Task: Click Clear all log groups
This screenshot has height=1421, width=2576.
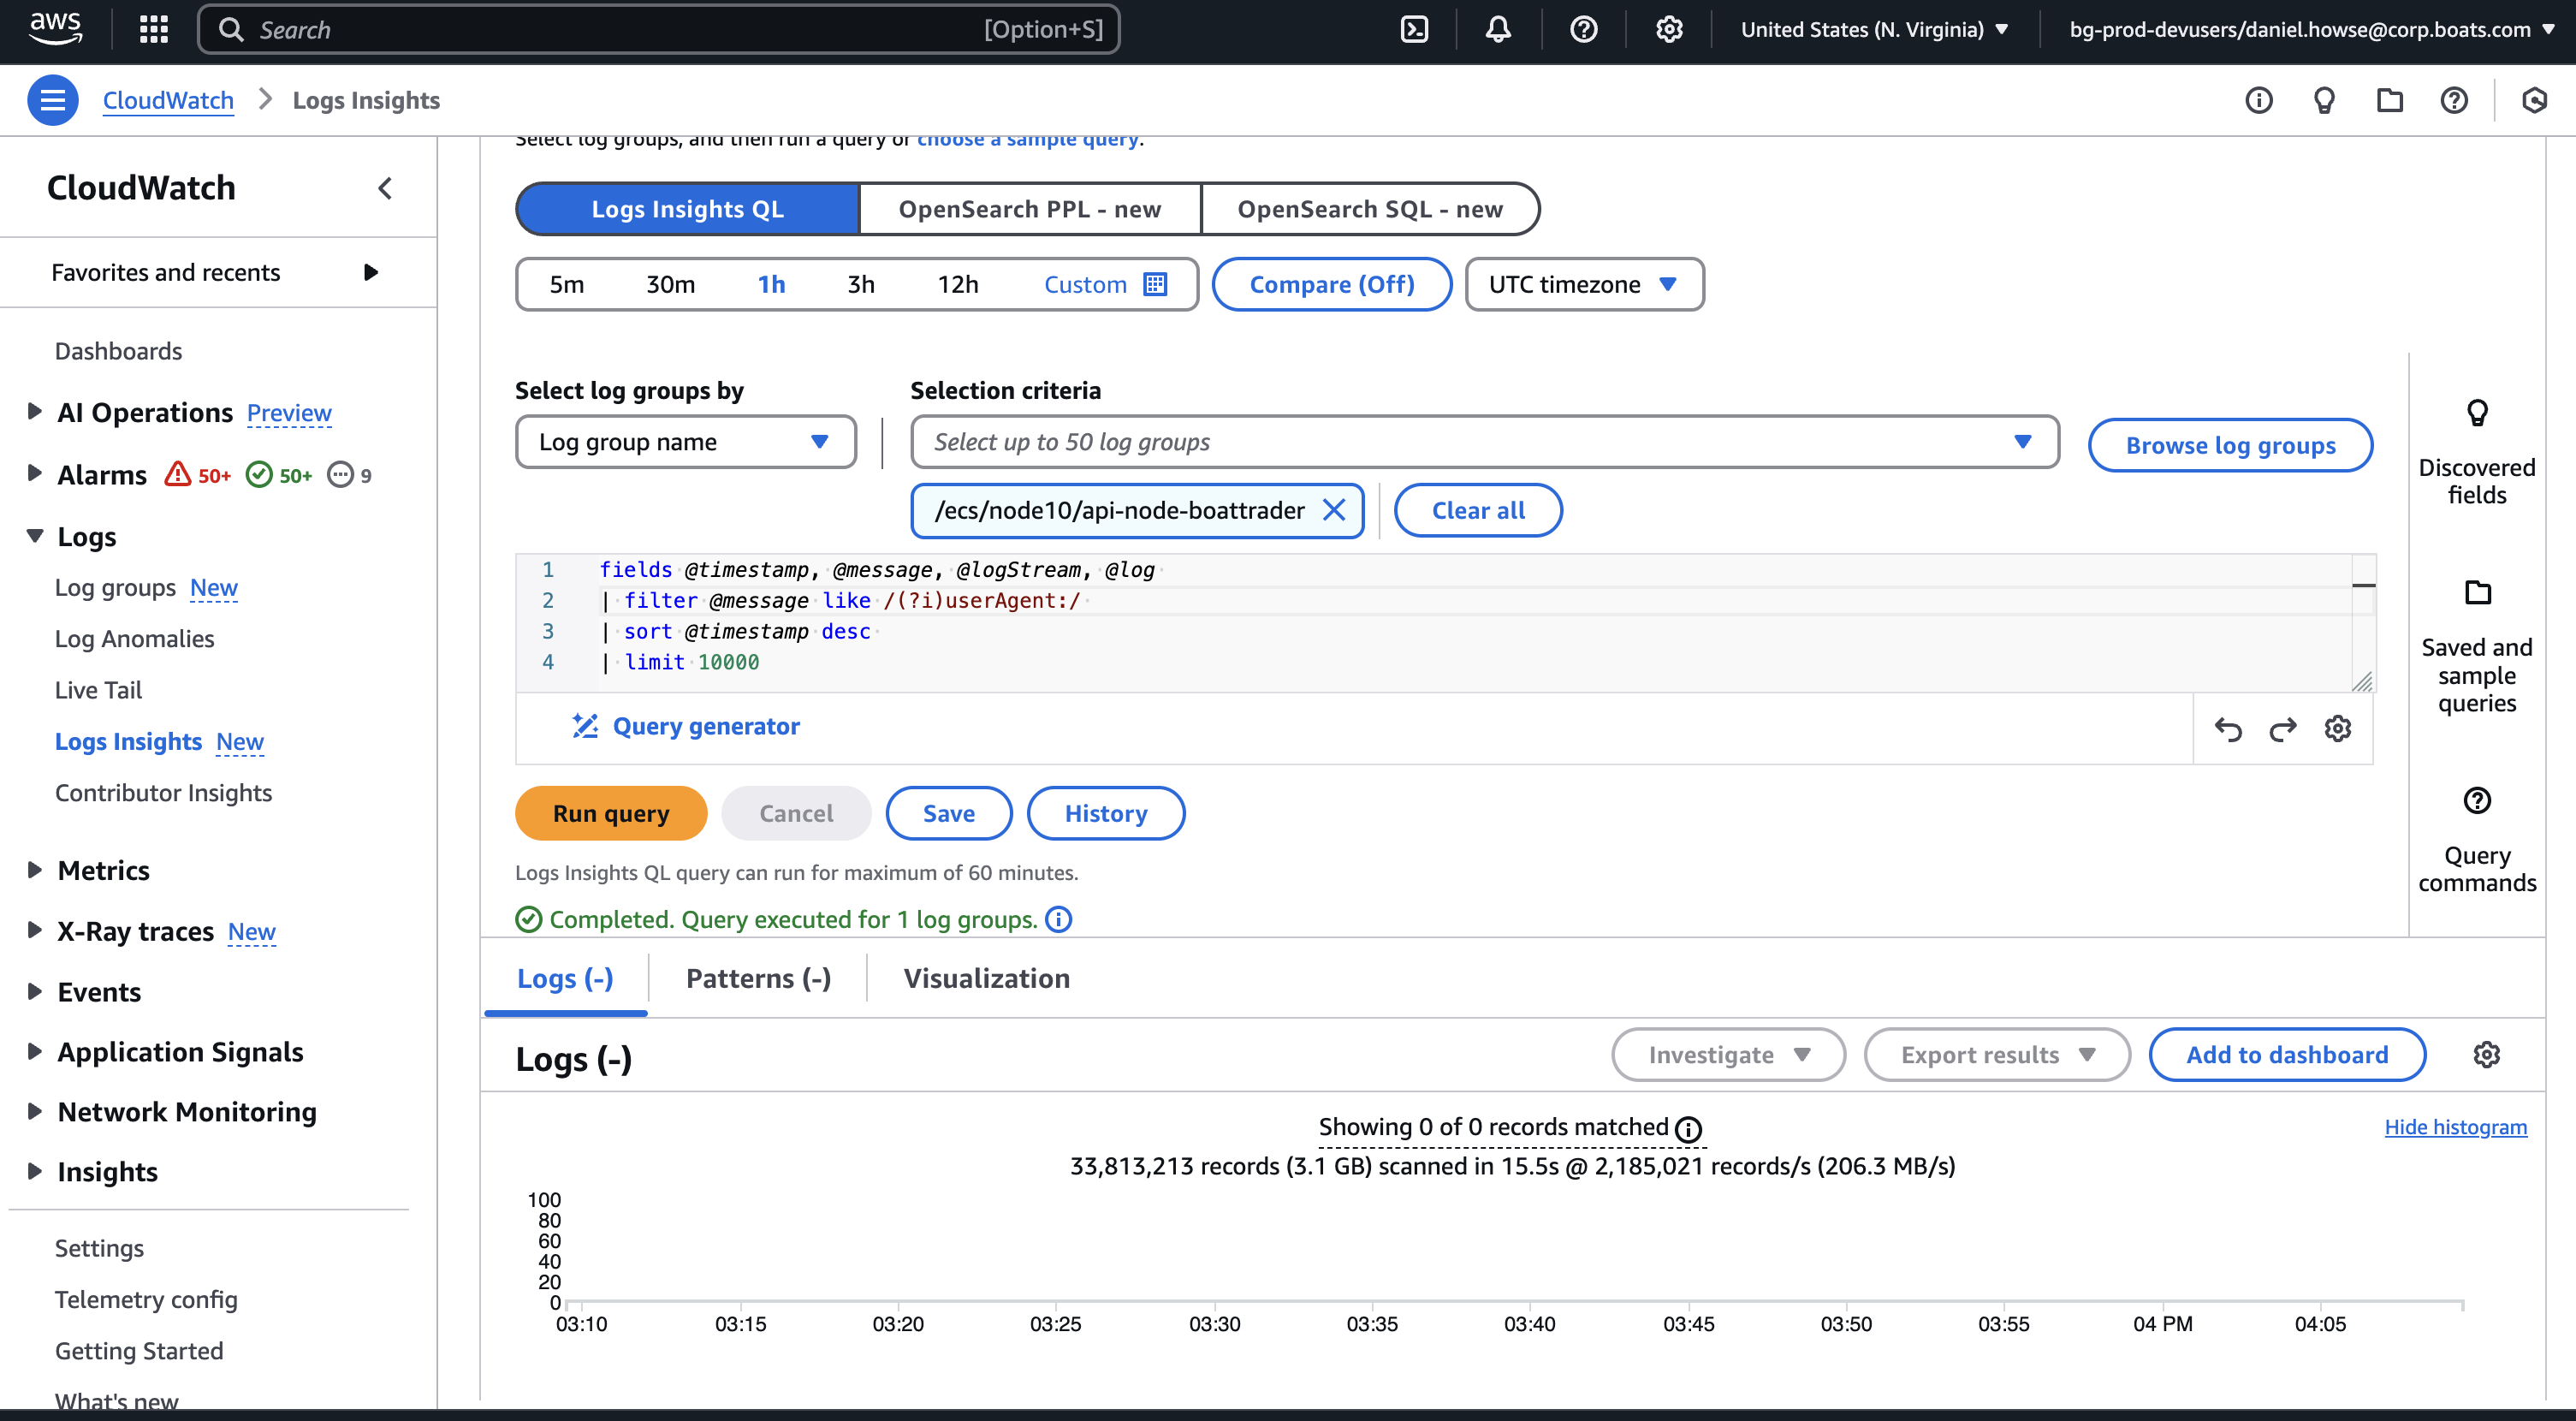Action: [x=1478, y=510]
